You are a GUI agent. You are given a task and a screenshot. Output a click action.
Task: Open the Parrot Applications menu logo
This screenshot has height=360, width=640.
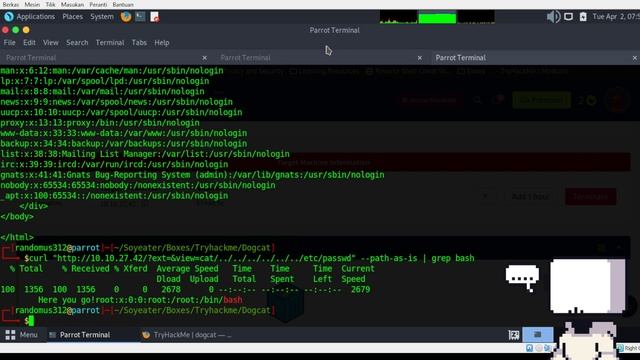(x=9, y=17)
